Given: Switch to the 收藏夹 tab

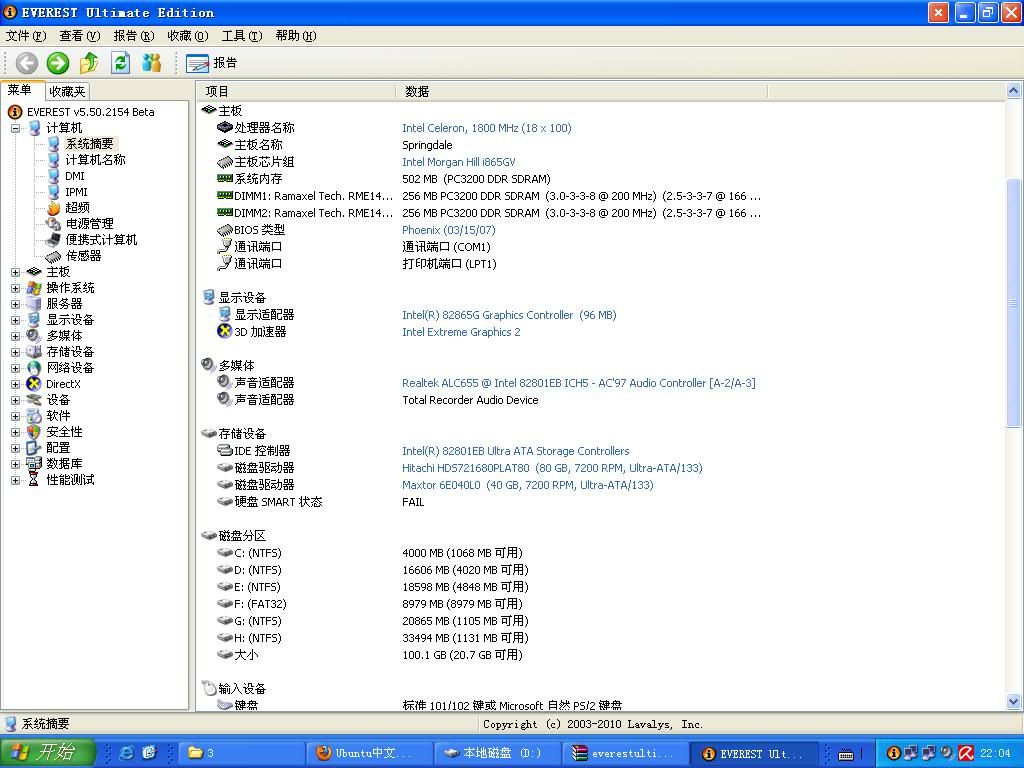Looking at the screenshot, I should (67, 91).
